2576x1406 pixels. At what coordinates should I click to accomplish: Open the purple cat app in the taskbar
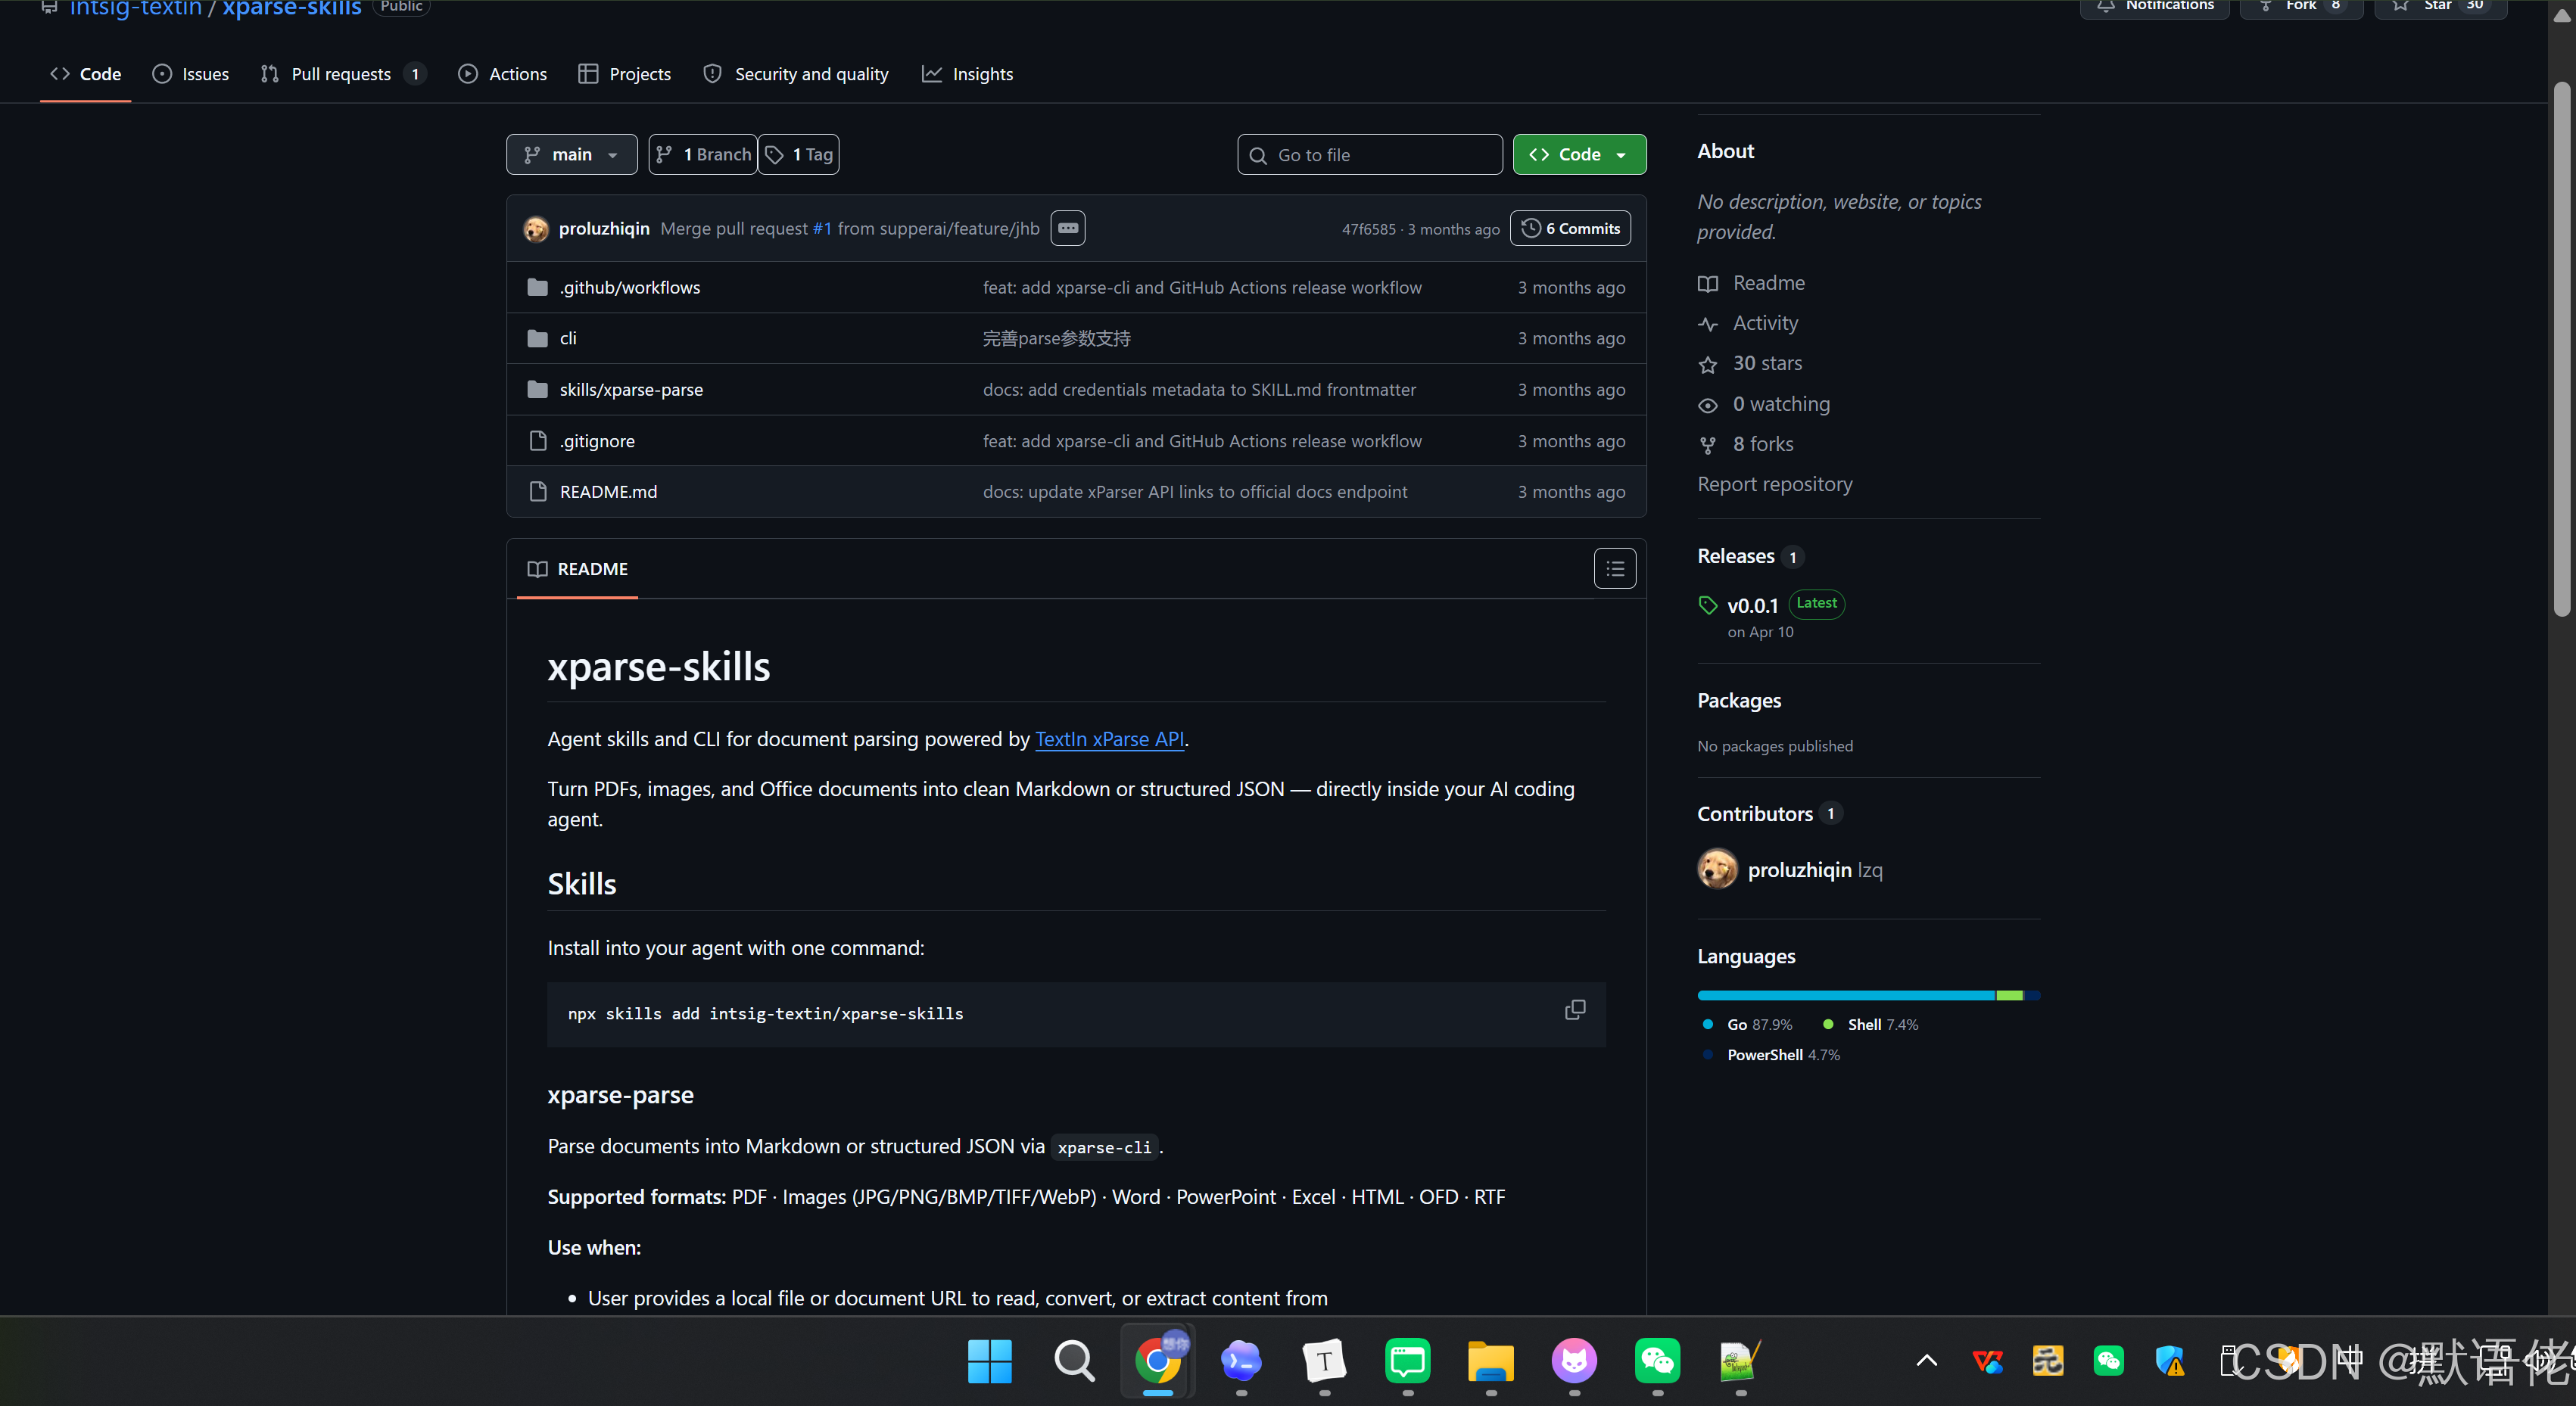pos(1574,1361)
